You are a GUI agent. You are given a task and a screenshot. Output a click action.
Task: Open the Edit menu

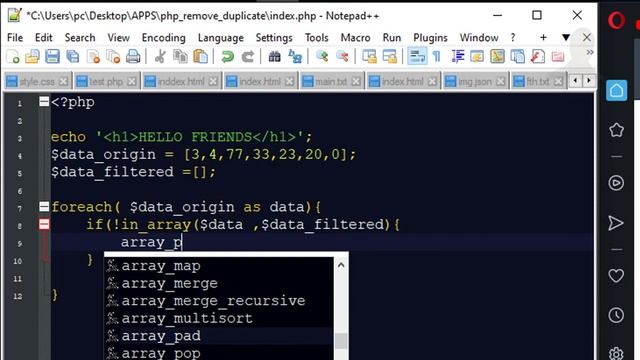44,38
